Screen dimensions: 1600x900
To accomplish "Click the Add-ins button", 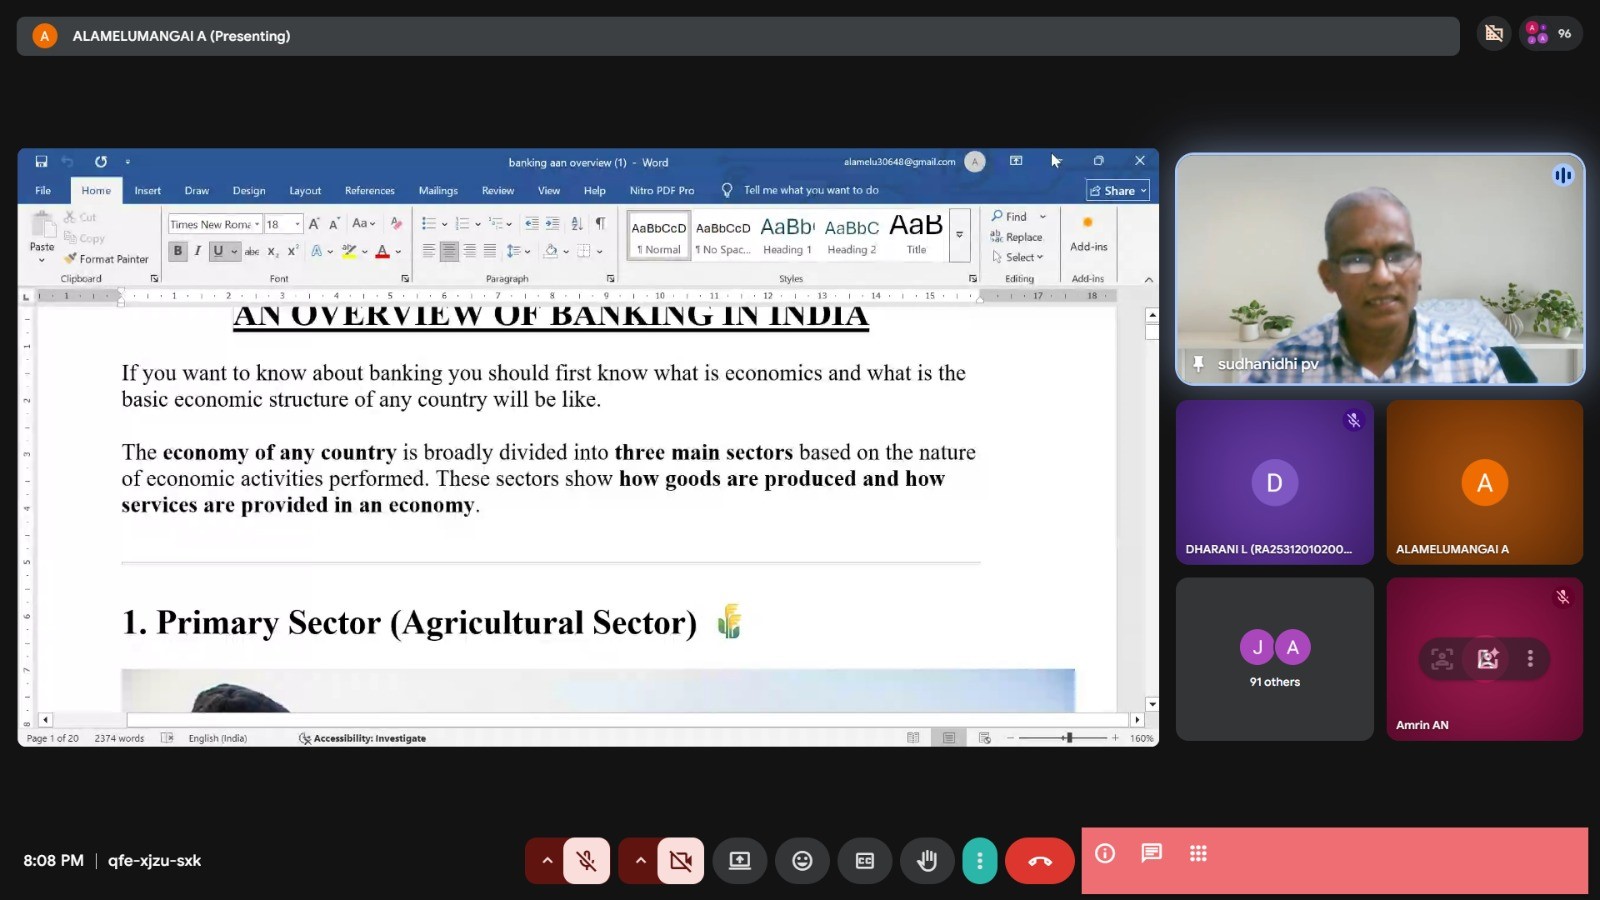I will pyautogui.click(x=1088, y=235).
